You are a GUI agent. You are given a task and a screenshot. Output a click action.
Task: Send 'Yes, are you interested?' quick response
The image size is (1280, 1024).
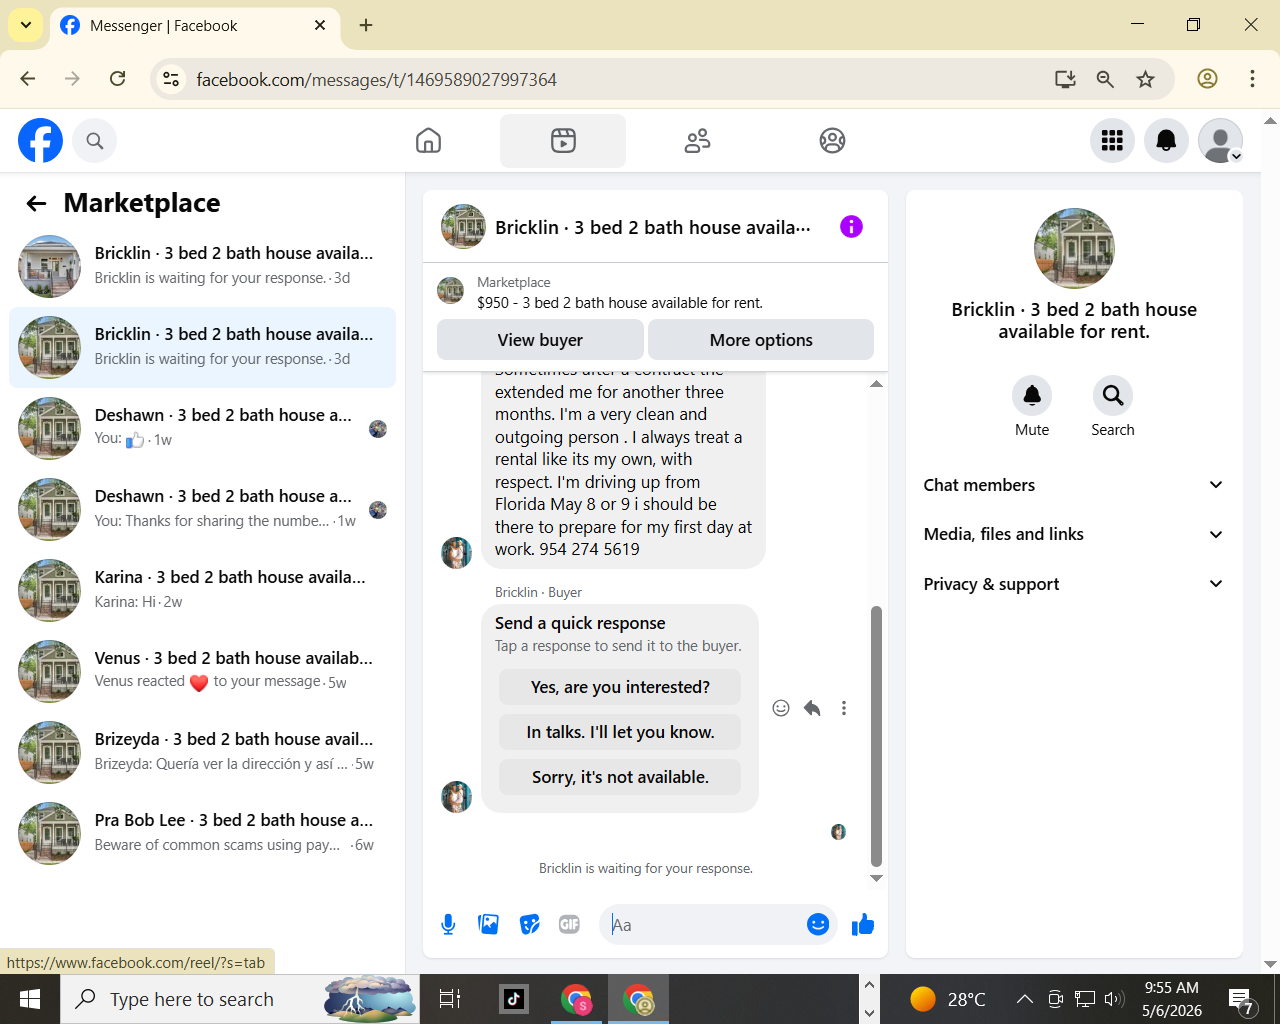point(620,687)
